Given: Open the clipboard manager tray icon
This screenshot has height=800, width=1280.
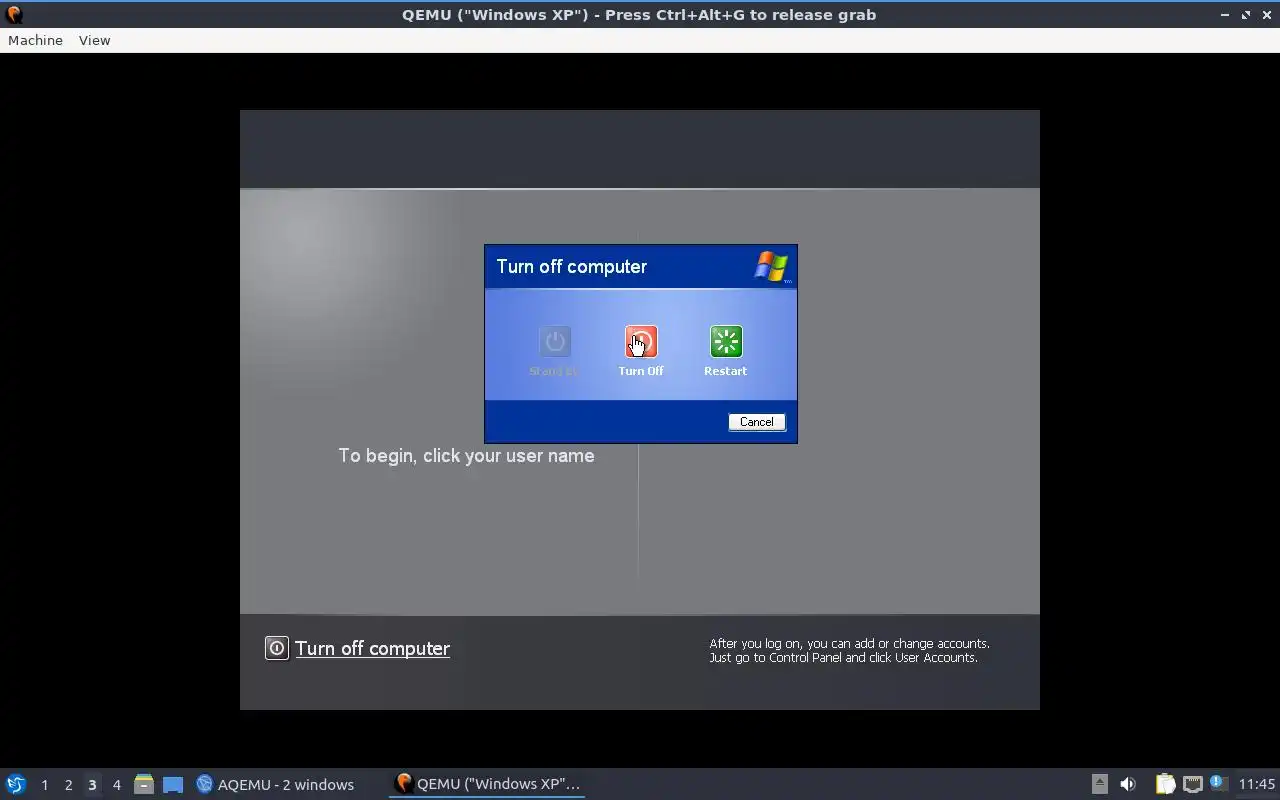Looking at the screenshot, I should point(1165,784).
